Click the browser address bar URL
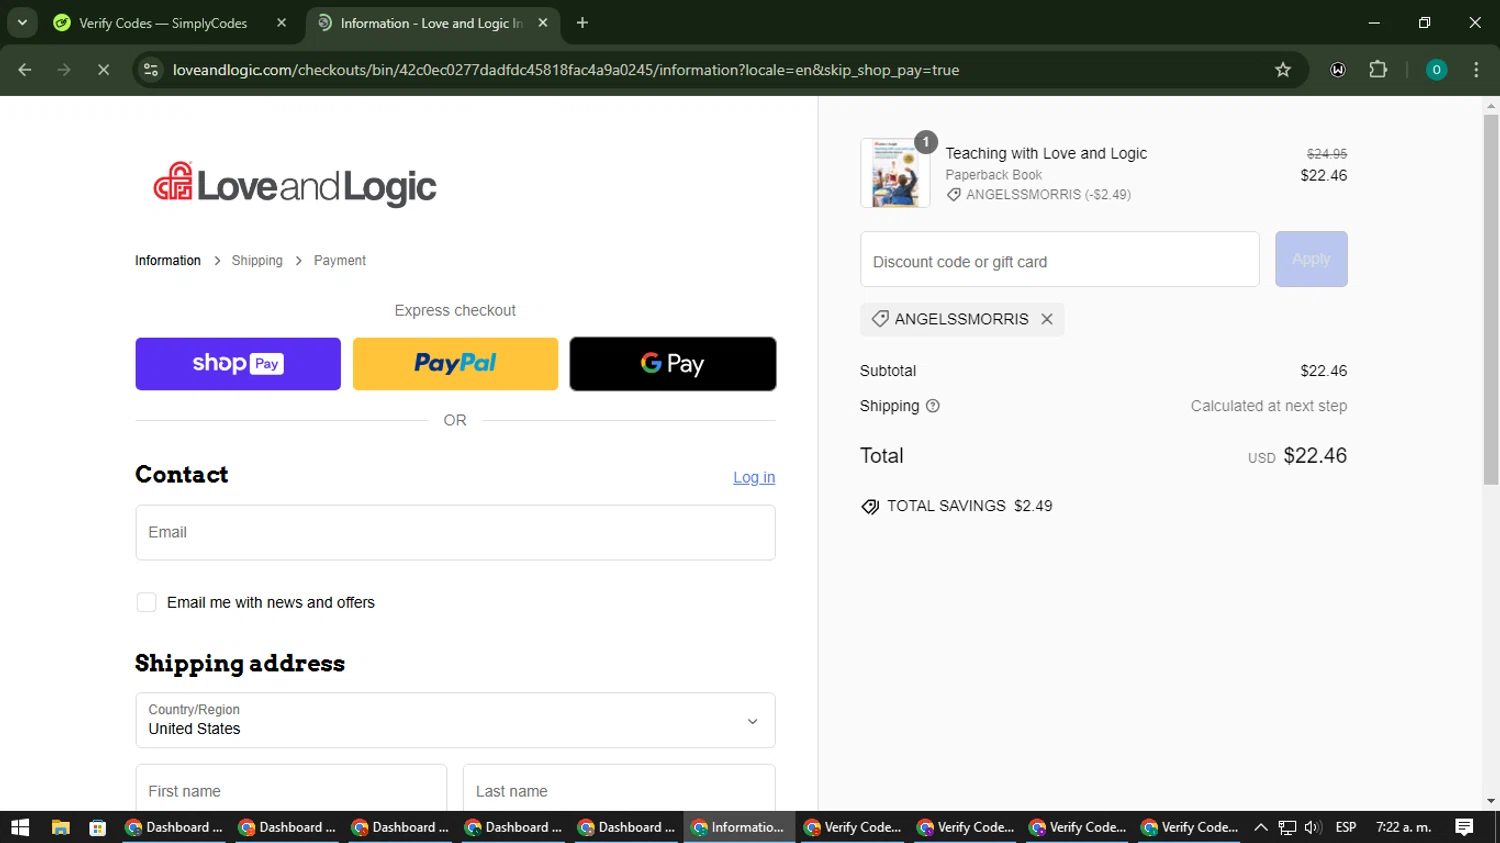 click(x=566, y=70)
